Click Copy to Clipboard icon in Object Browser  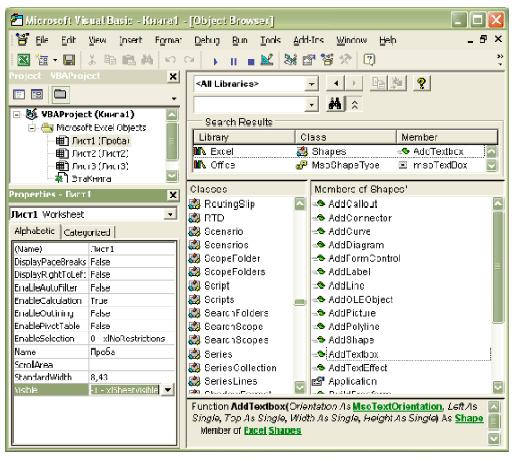(379, 83)
